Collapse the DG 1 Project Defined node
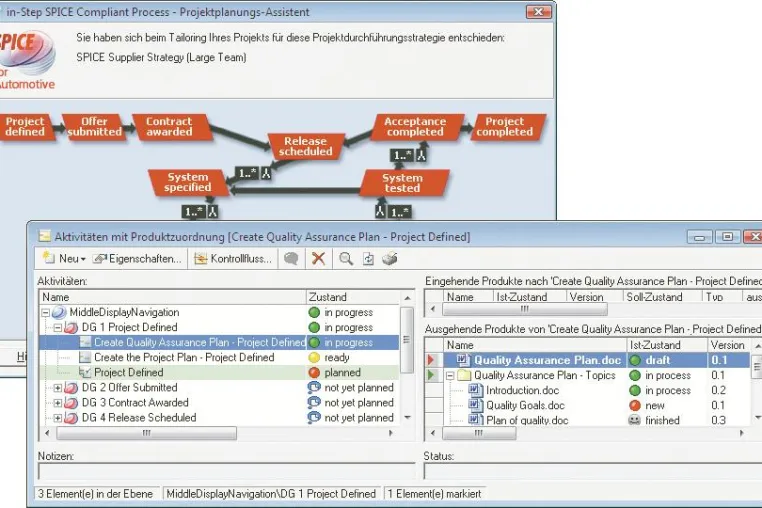The image size is (762, 508). [x=58, y=328]
